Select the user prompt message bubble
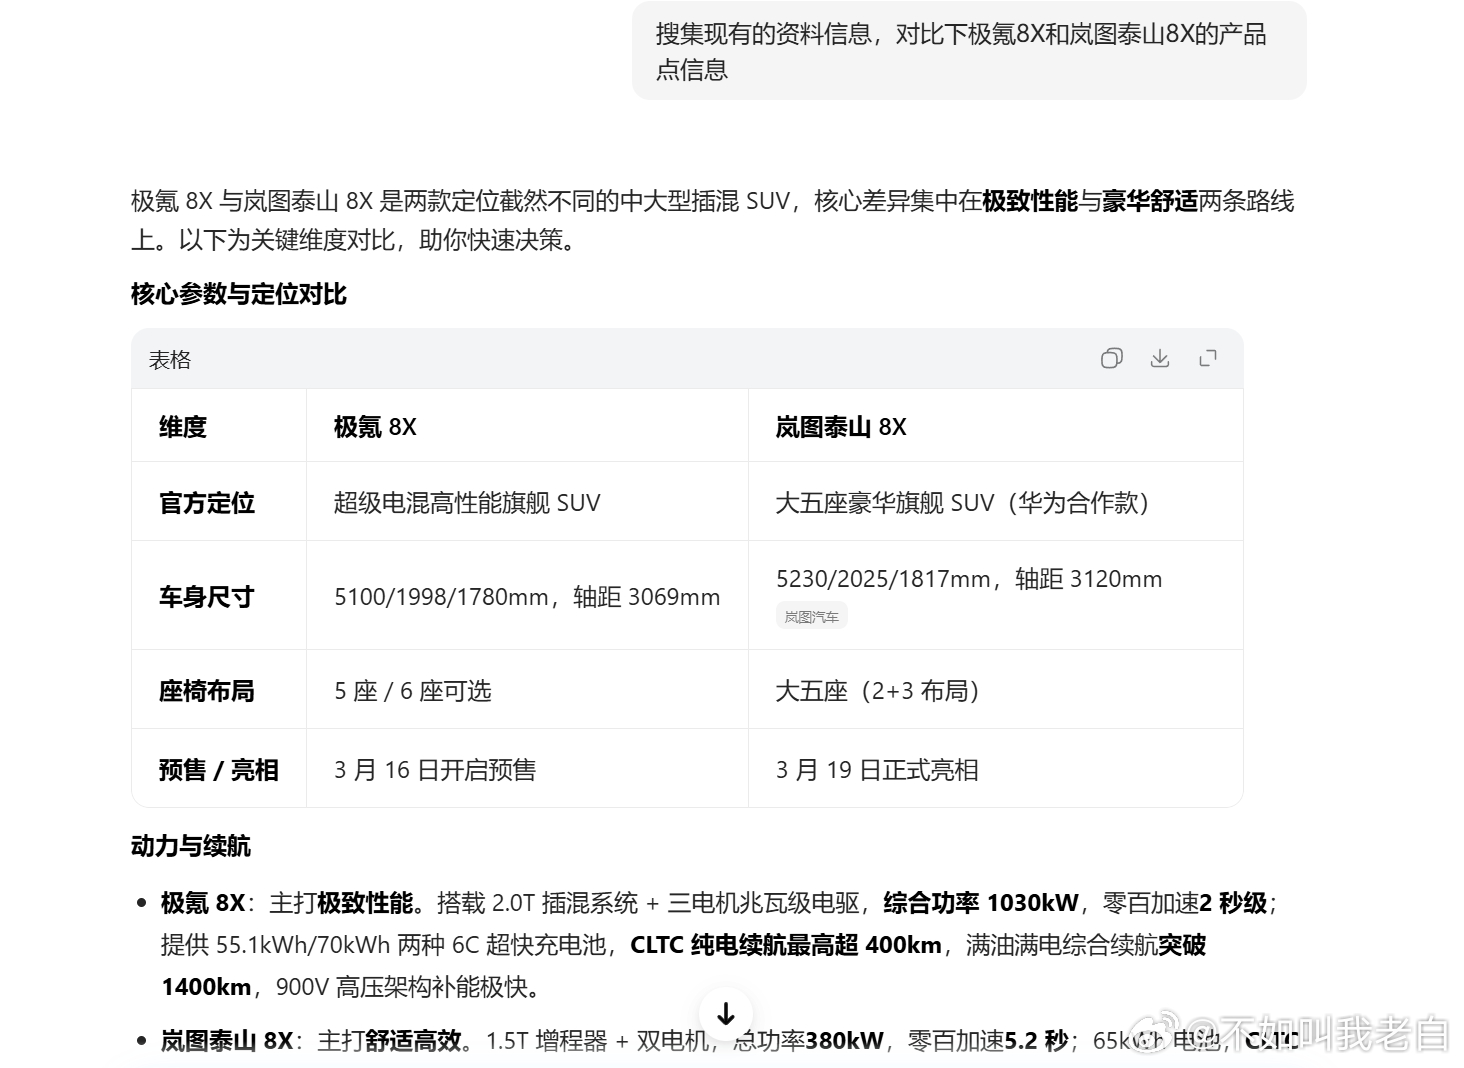Viewport: 1464px width, 1068px height. pos(969,51)
